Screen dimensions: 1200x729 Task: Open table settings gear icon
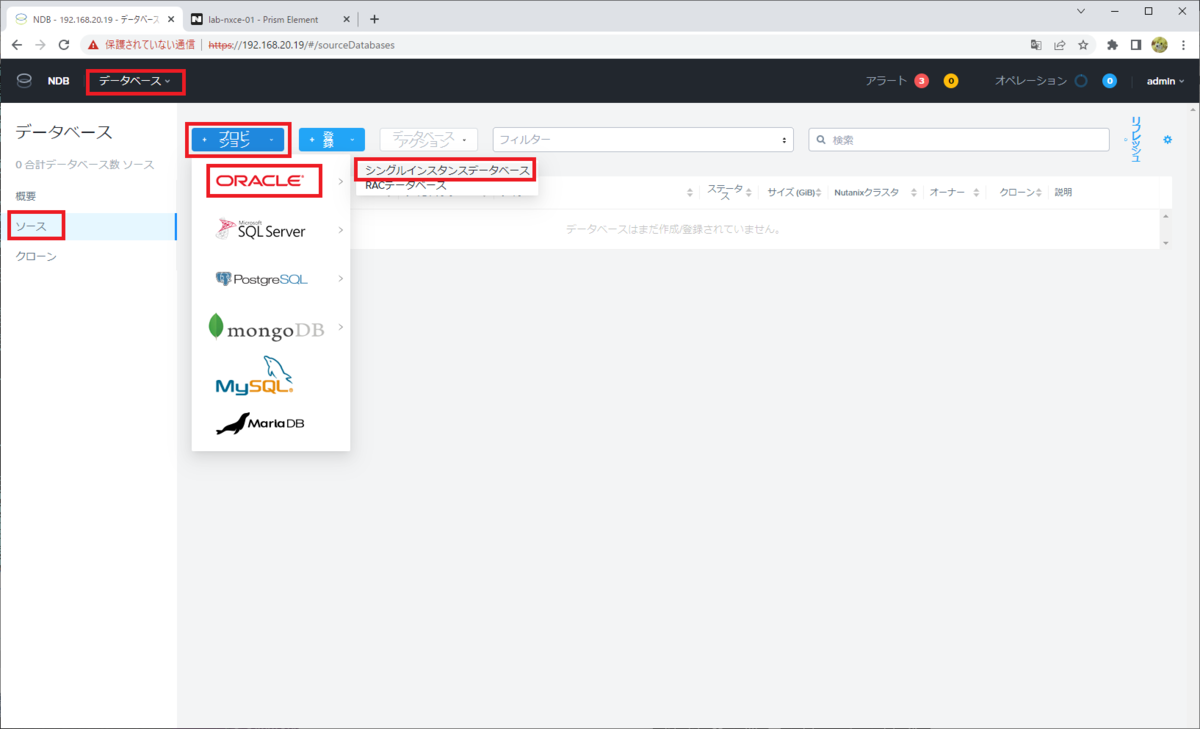(x=1167, y=139)
